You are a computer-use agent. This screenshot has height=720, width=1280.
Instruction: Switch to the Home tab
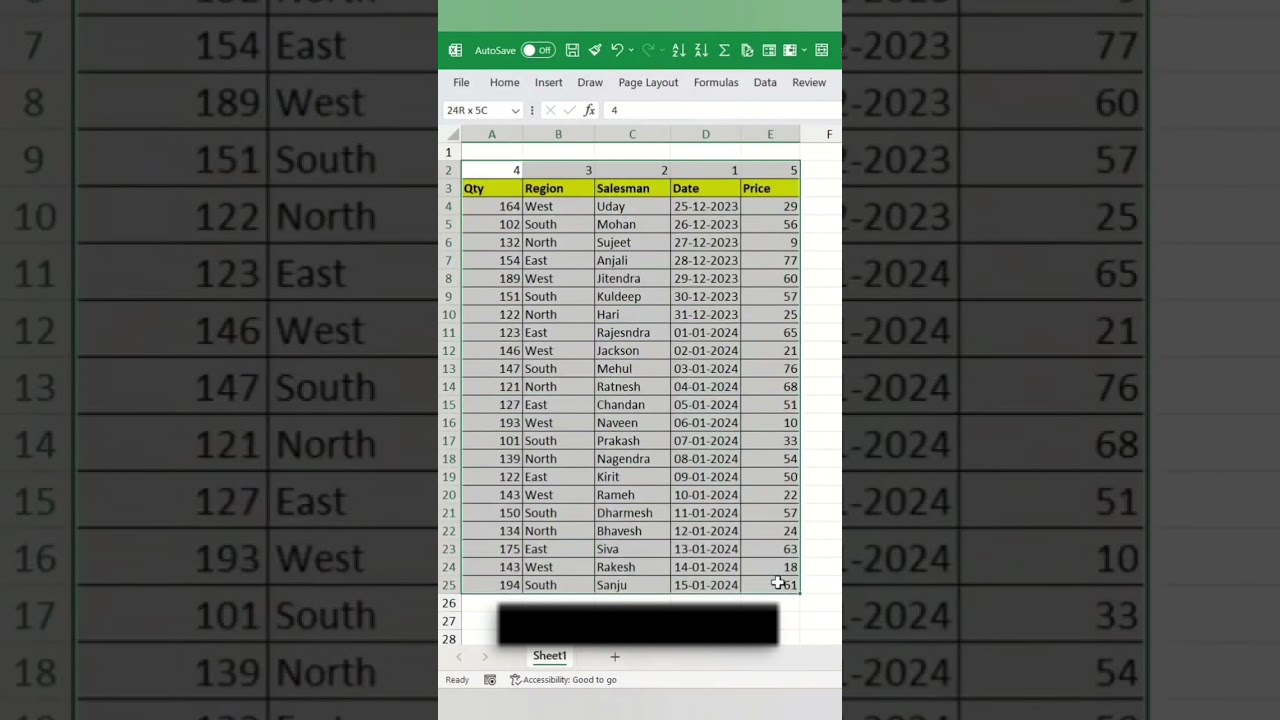pyautogui.click(x=504, y=82)
